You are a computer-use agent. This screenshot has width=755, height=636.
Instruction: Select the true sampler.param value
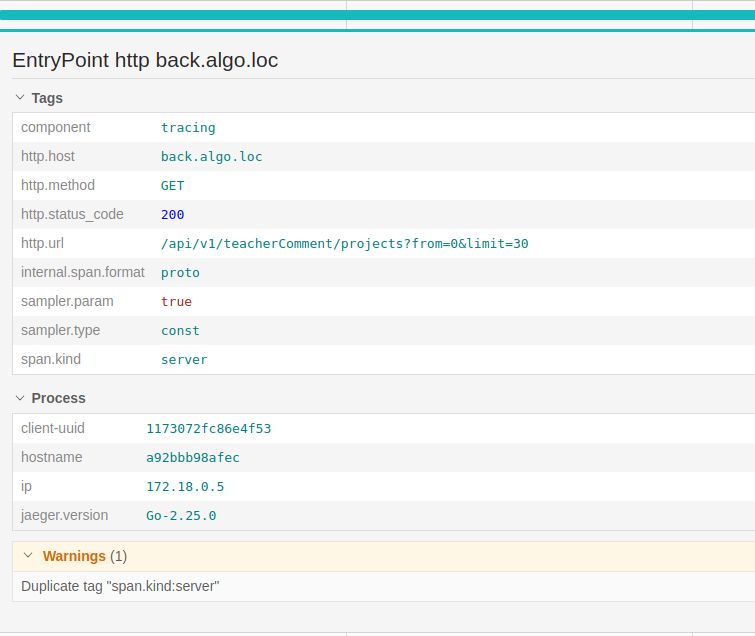[176, 301]
